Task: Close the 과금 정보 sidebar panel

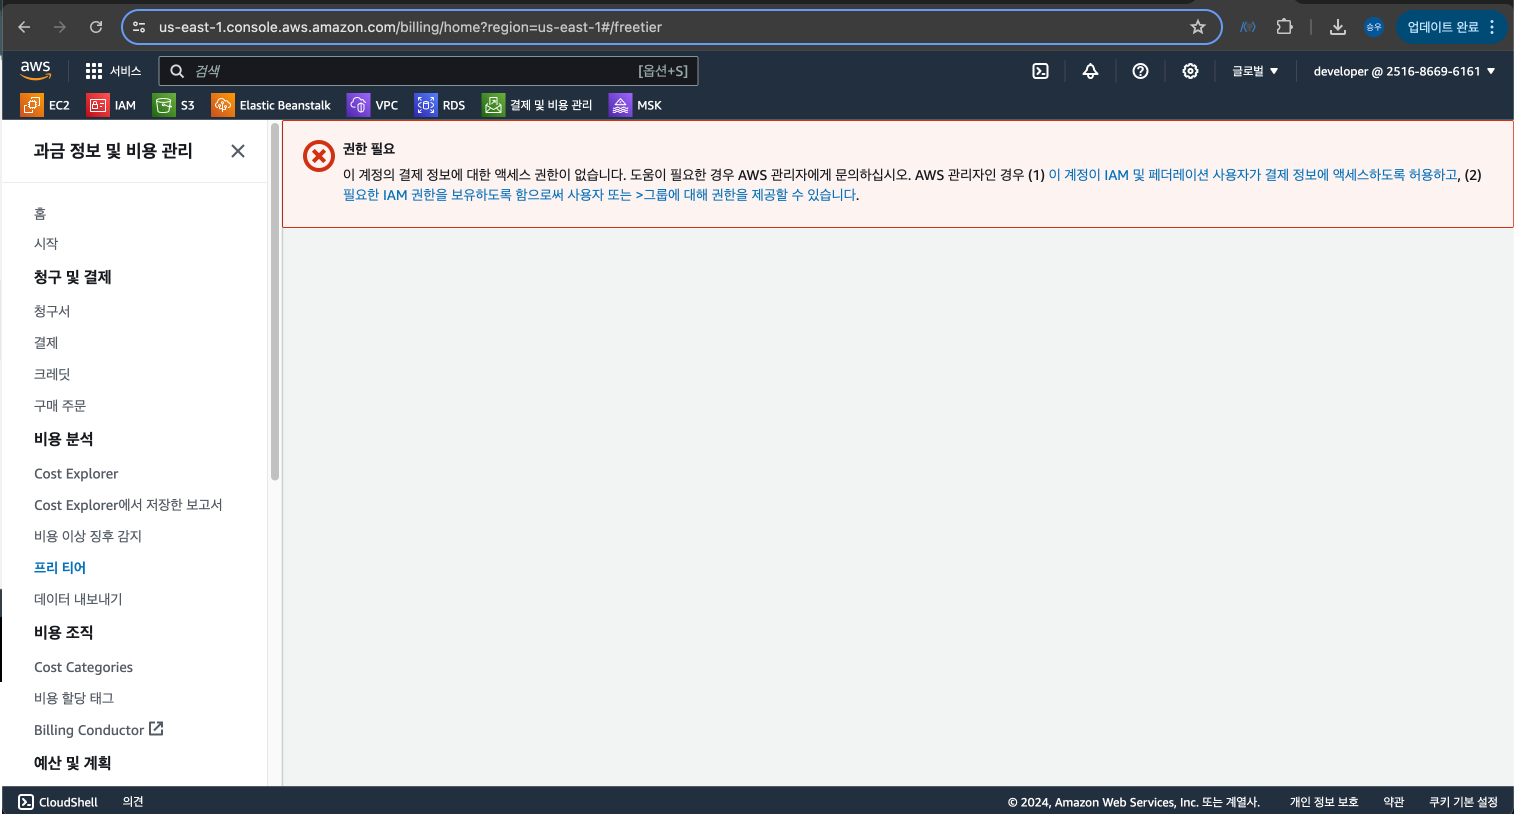Action: pos(238,151)
